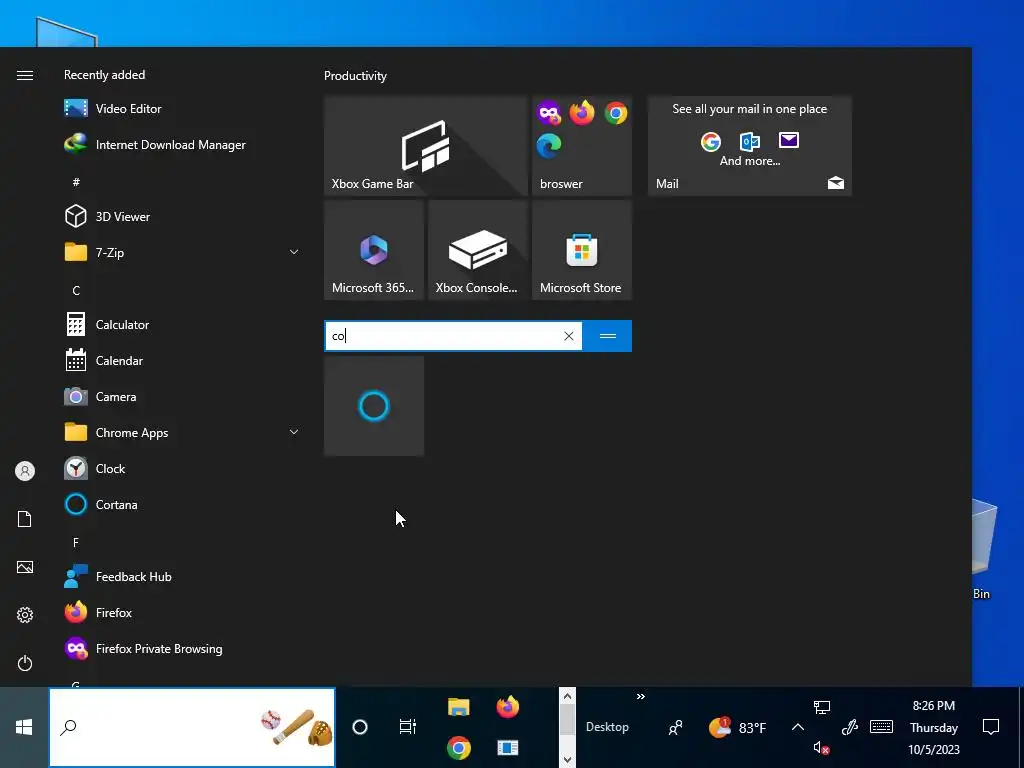Show hidden system tray icons
This screenshot has width=1024, height=768.
(x=797, y=727)
